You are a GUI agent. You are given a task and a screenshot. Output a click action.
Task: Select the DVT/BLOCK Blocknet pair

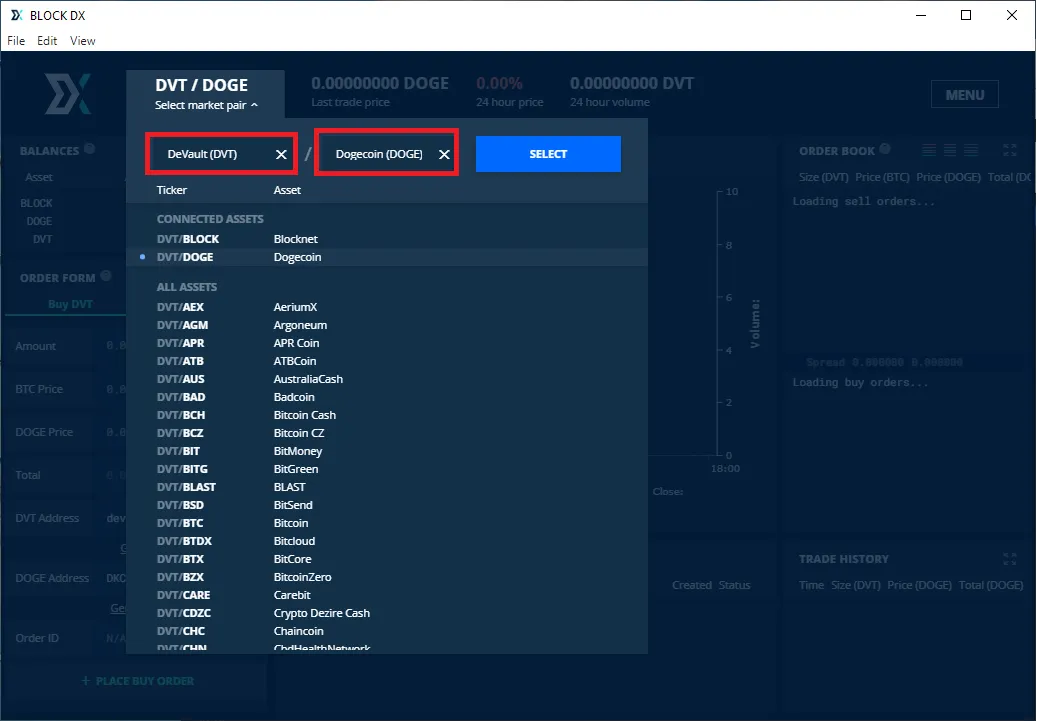[387, 239]
